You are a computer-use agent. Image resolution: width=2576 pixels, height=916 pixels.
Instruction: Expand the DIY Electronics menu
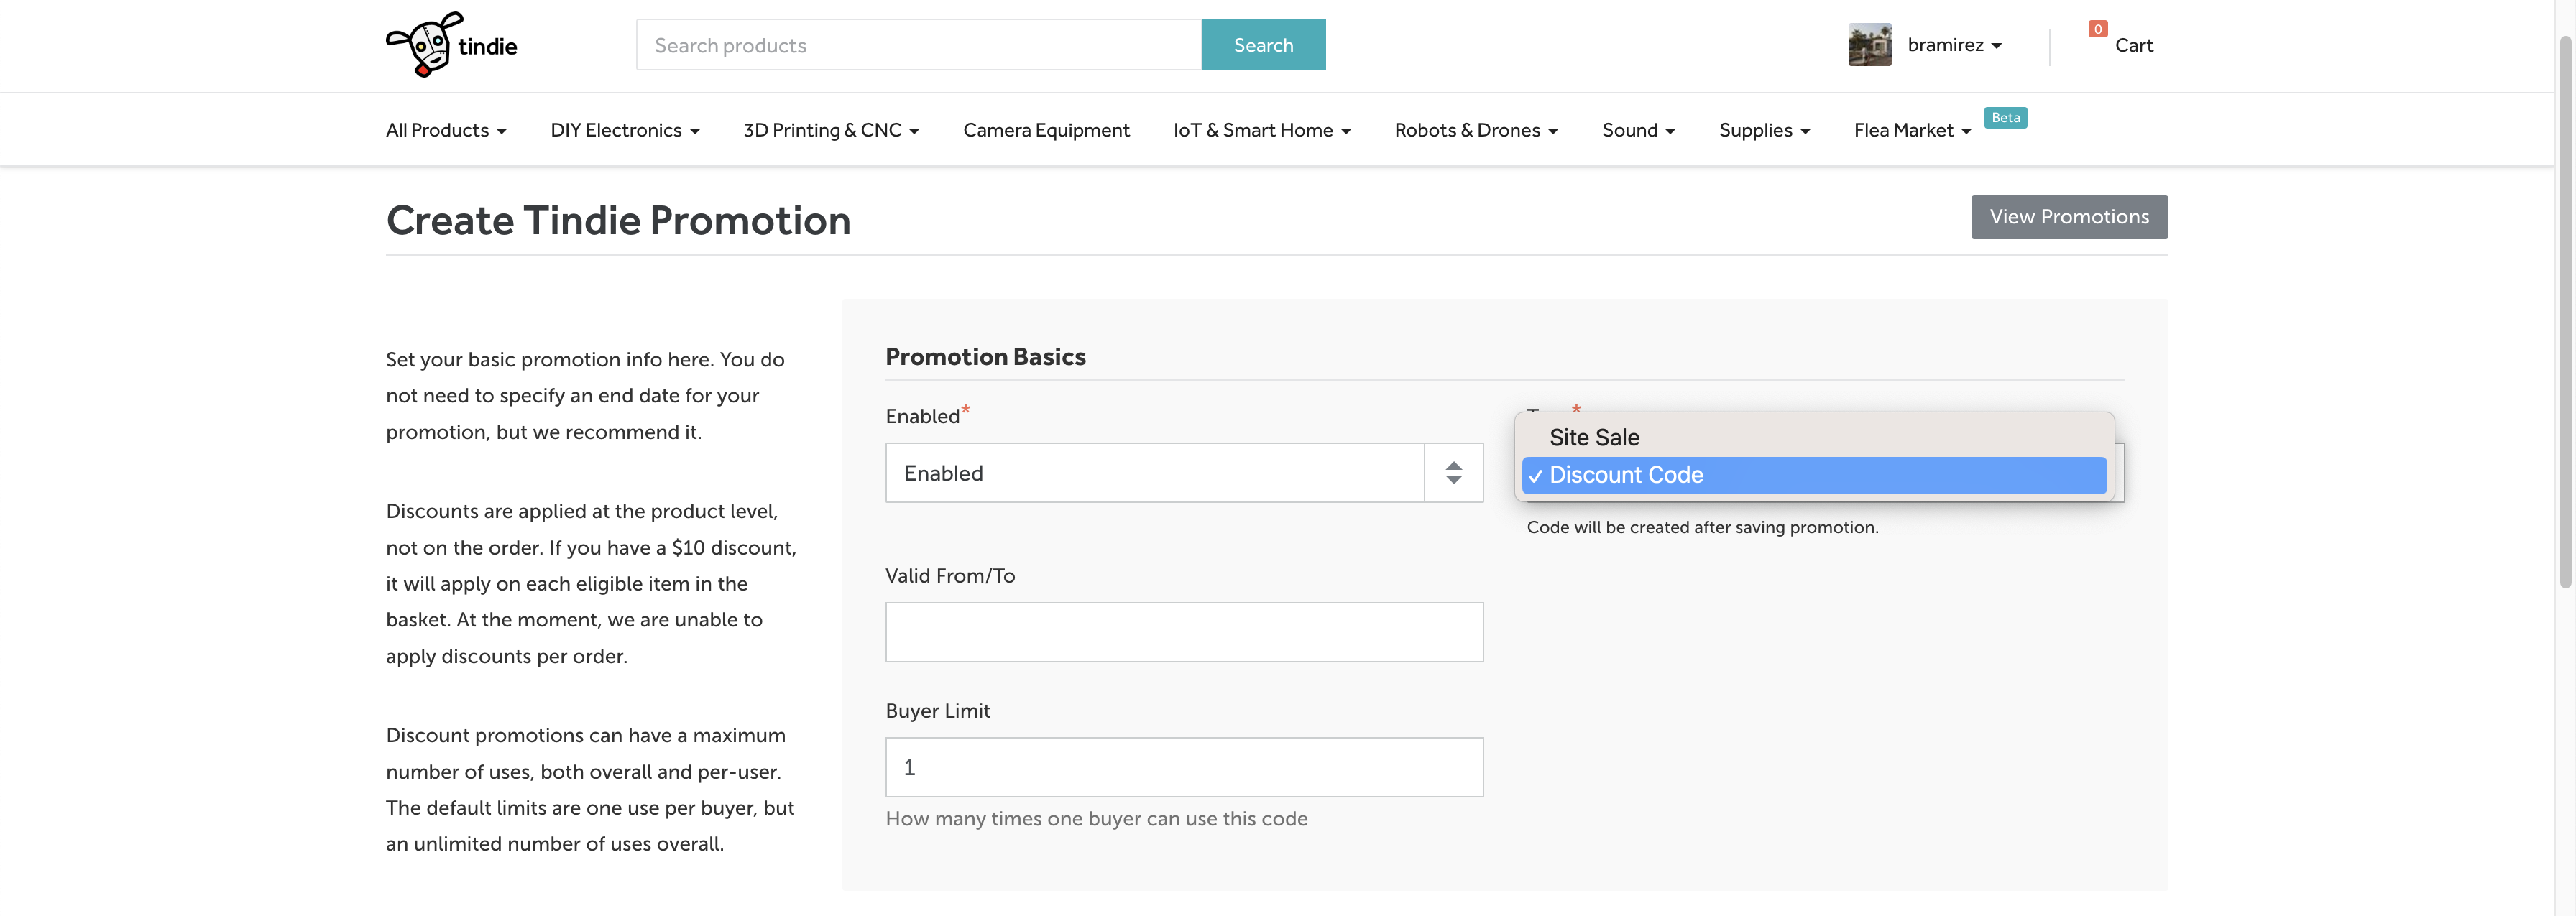pos(624,130)
